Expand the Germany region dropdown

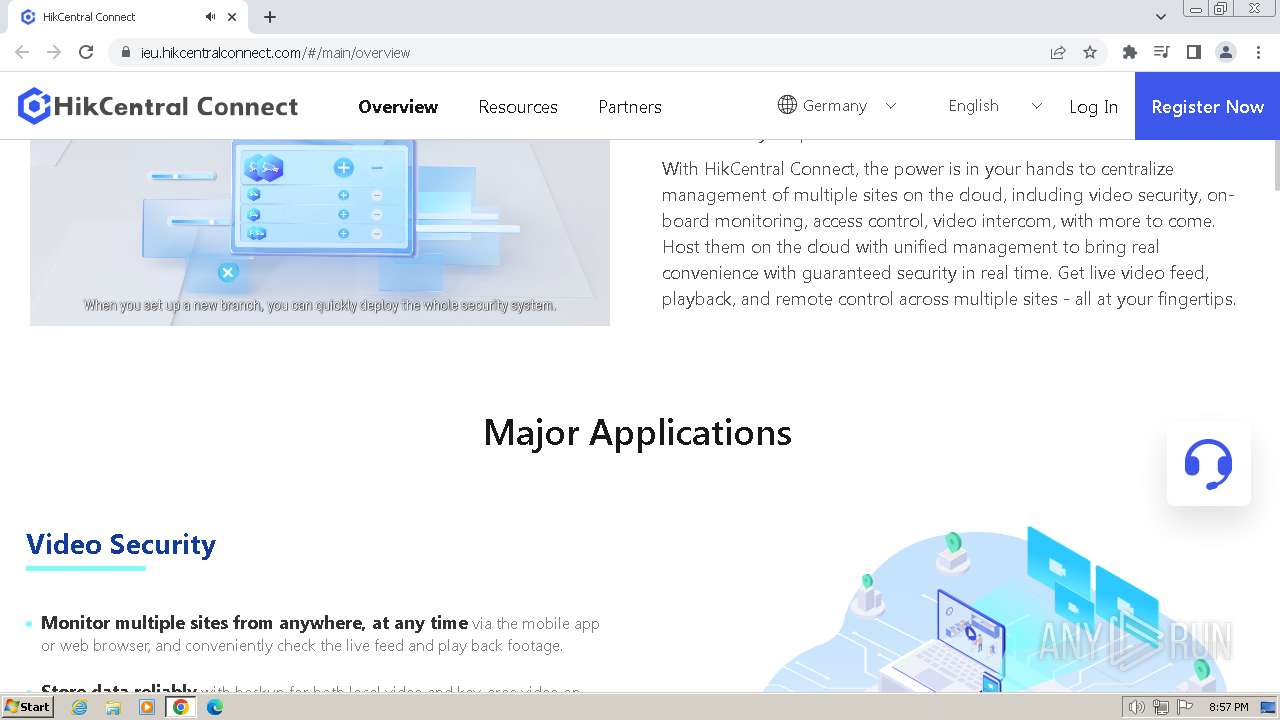point(891,106)
